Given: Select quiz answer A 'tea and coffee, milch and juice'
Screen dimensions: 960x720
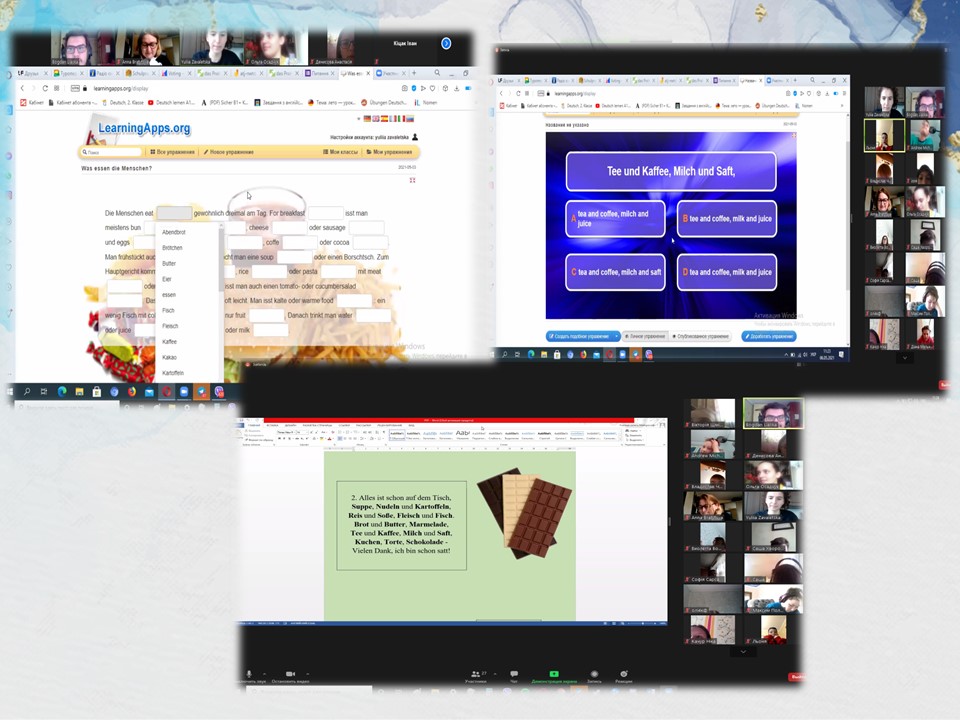Looking at the screenshot, I should click(x=615, y=219).
